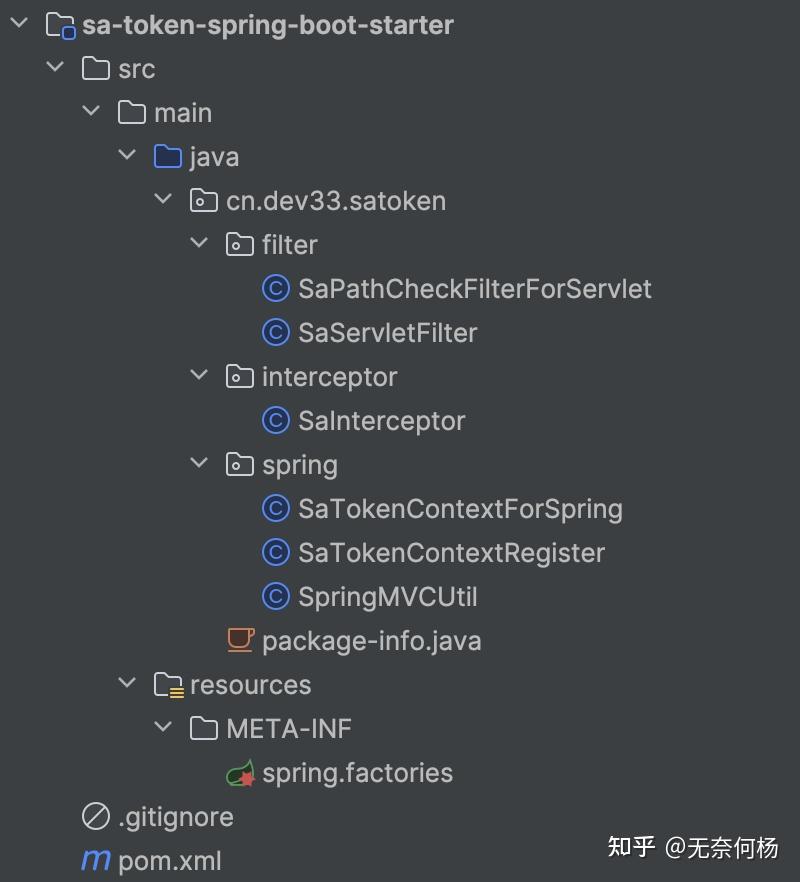Collapse the src directory
The height and width of the screenshot is (882, 800).
click(x=55, y=68)
